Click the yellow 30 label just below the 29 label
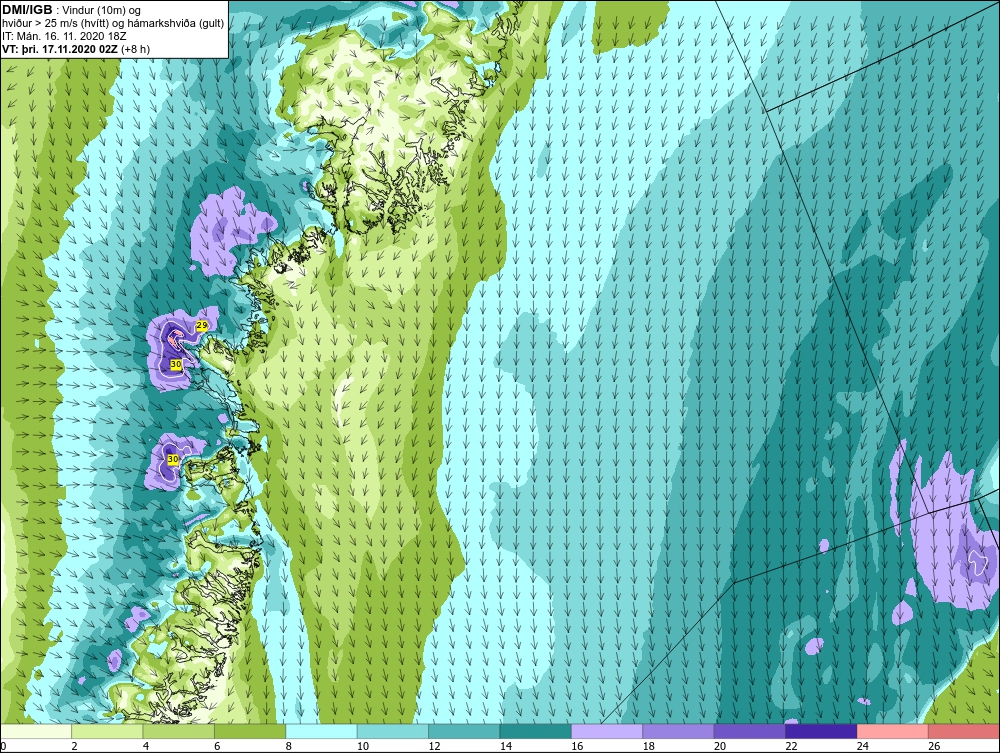Screen dimensions: 1000x753 (177, 363)
